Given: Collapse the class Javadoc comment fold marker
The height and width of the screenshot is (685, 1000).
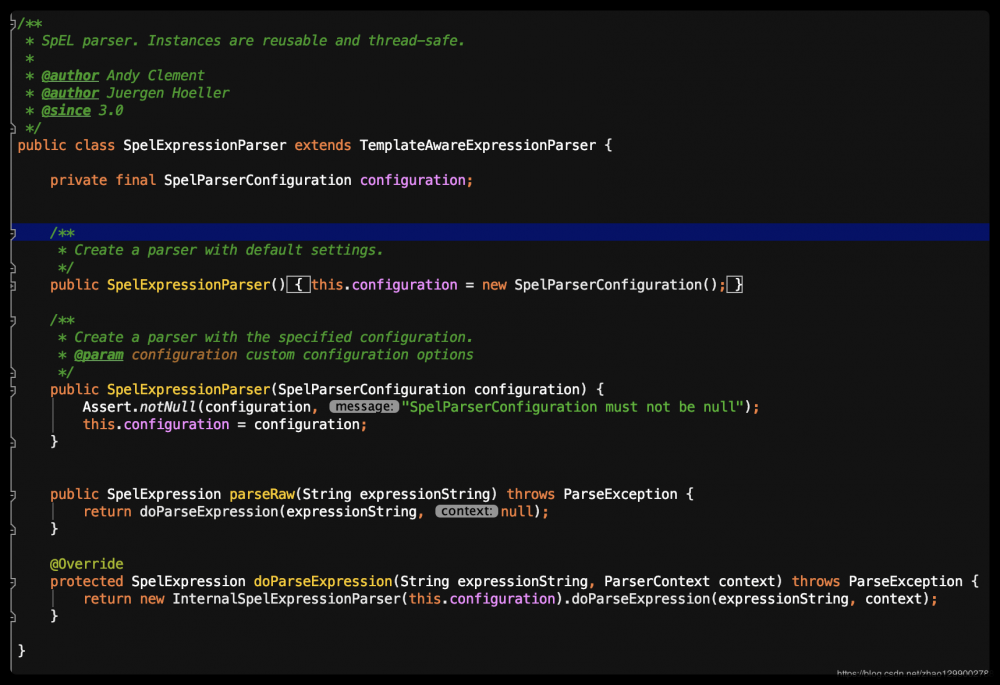Looking at the screenshot, I should coord(13,22).
